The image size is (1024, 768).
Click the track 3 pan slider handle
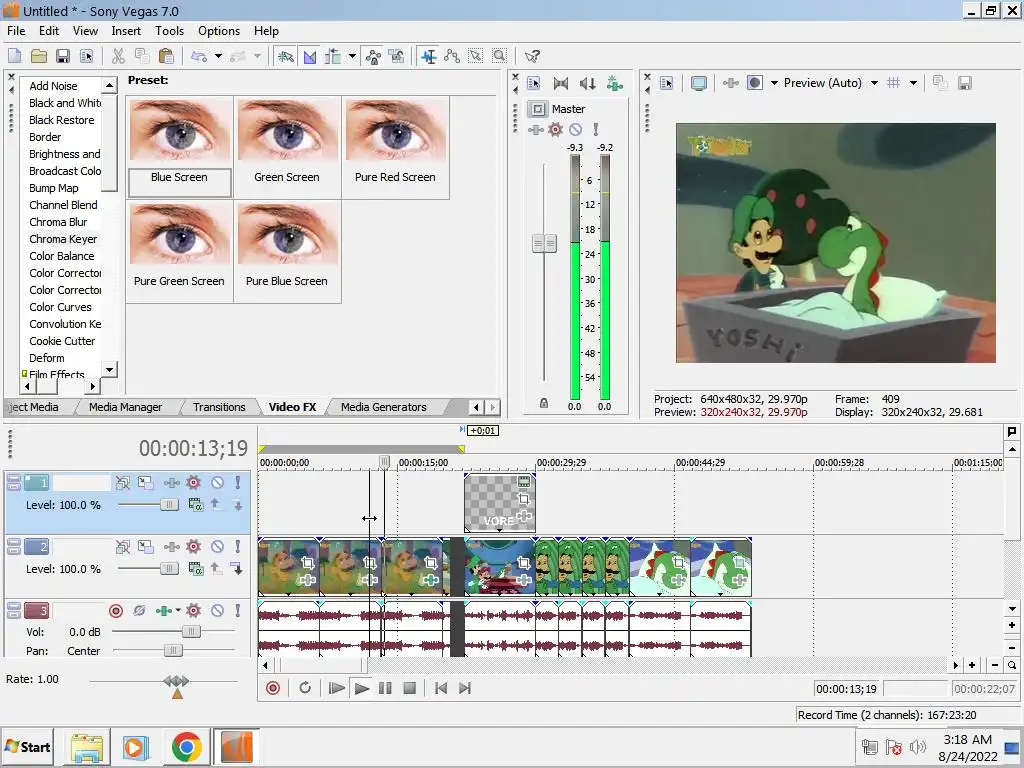[173, 650]
